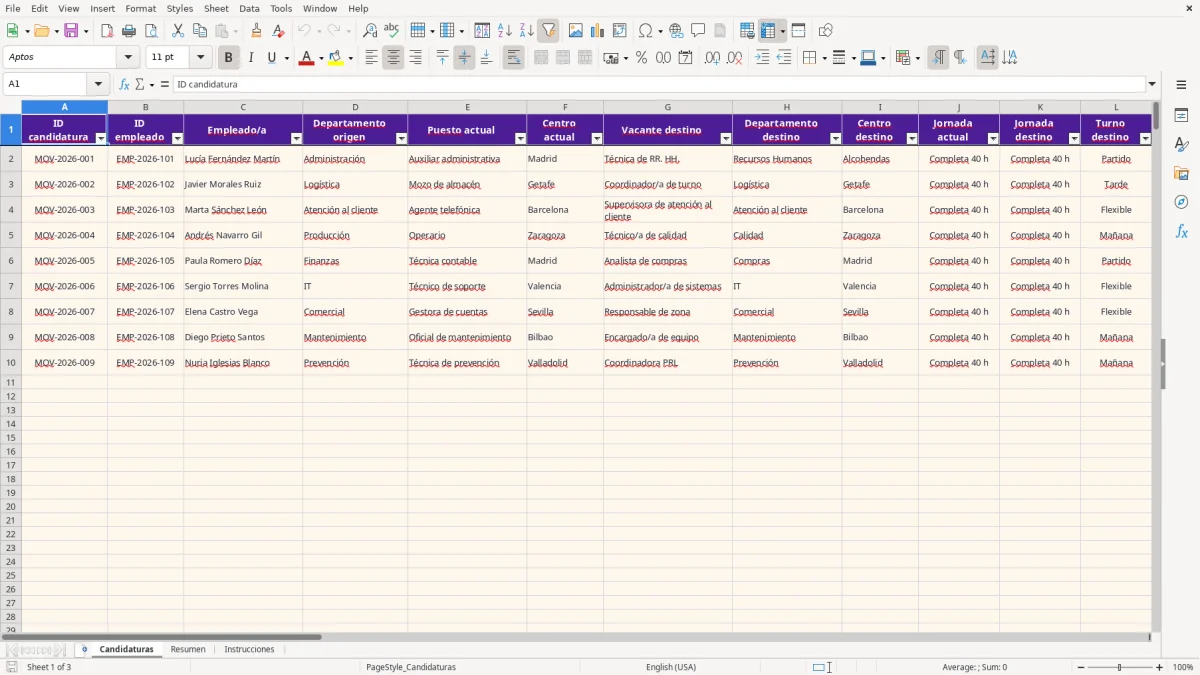Open the font name dropdown
1200x675 pixels.
pyautogui.click(x=128, y=58)
